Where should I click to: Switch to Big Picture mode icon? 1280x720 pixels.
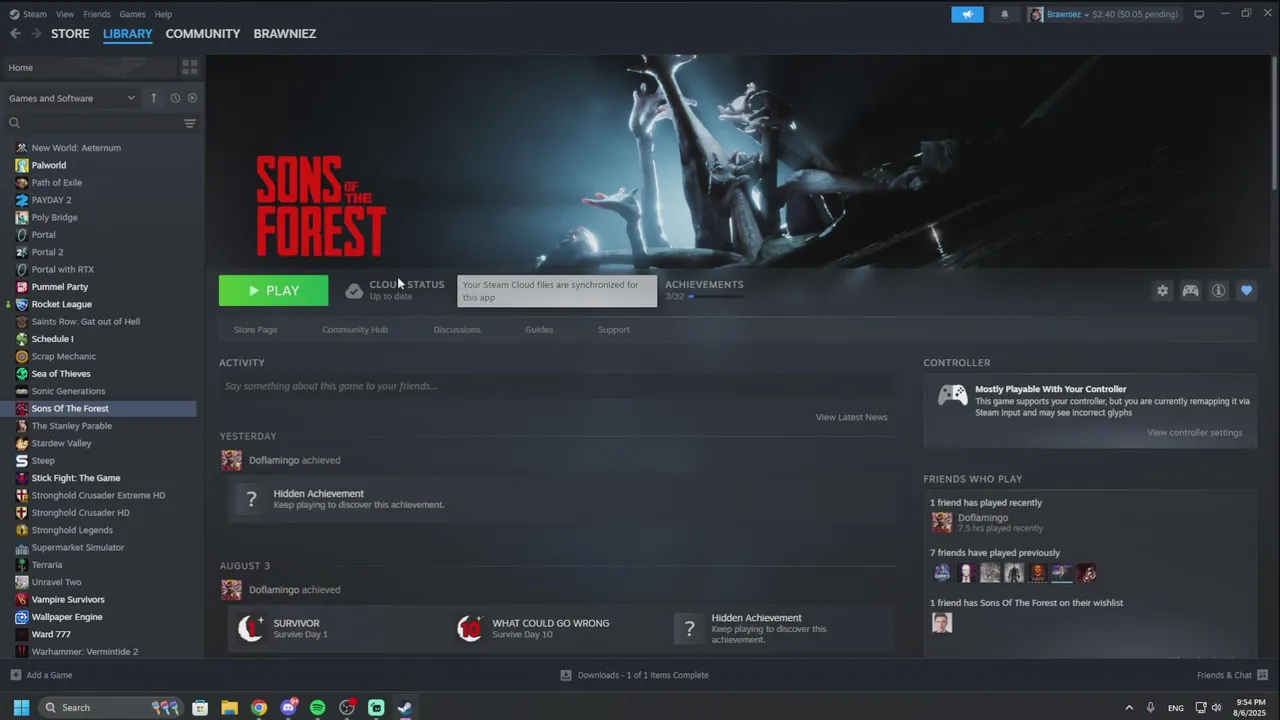(1199, 14)
